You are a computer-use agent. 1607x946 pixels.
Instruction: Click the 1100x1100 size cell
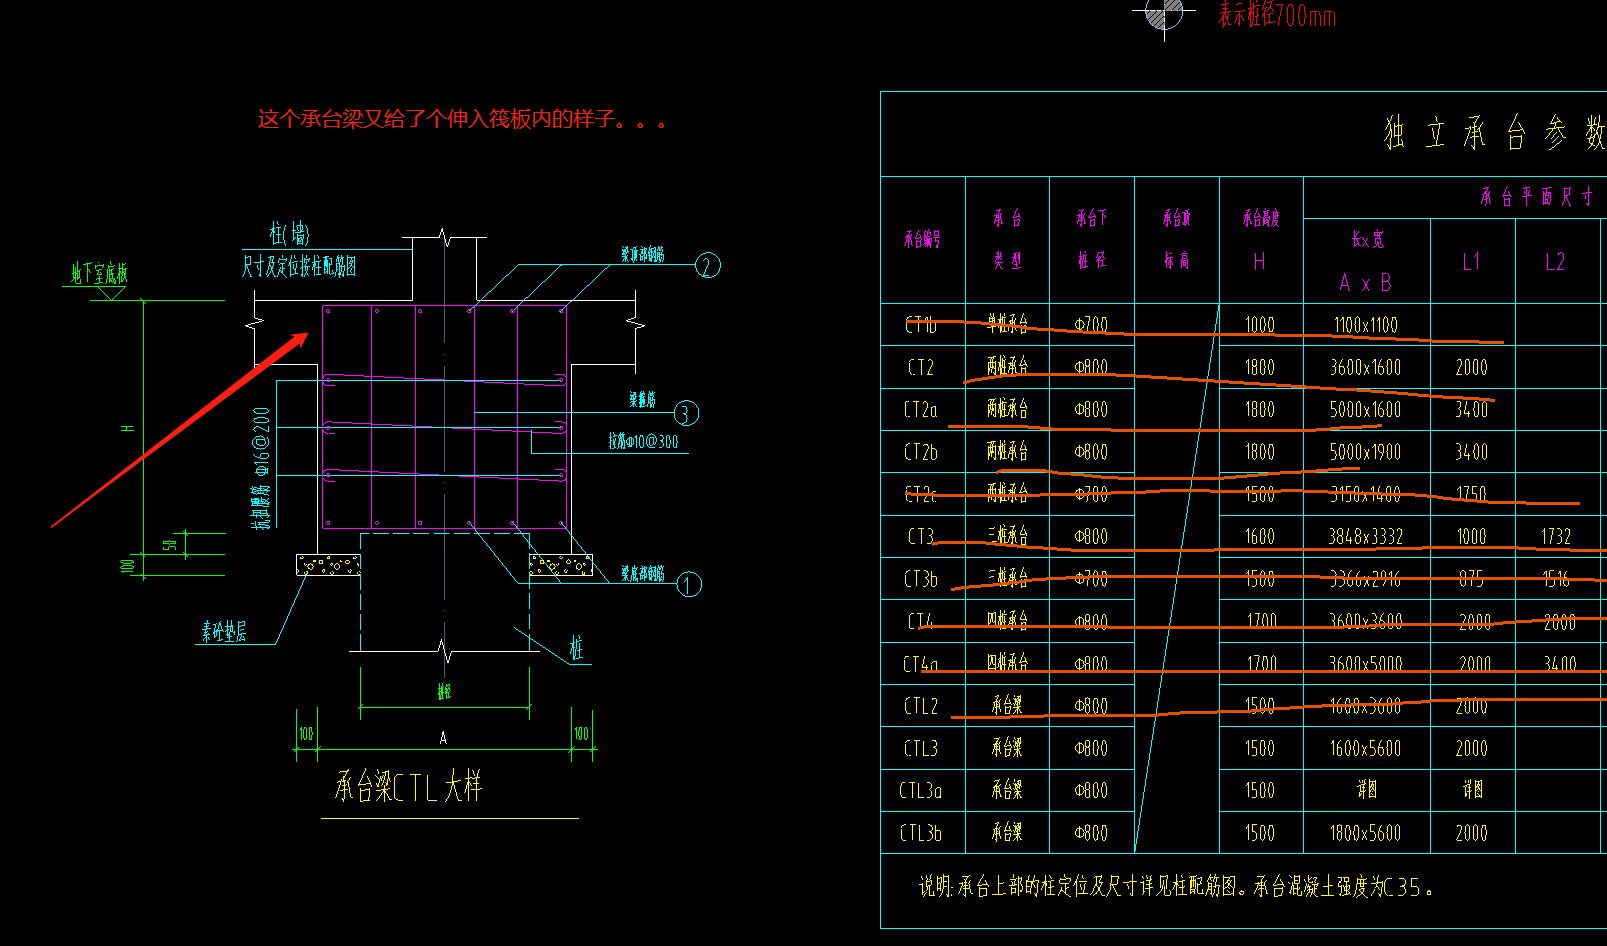point(1366,325)
